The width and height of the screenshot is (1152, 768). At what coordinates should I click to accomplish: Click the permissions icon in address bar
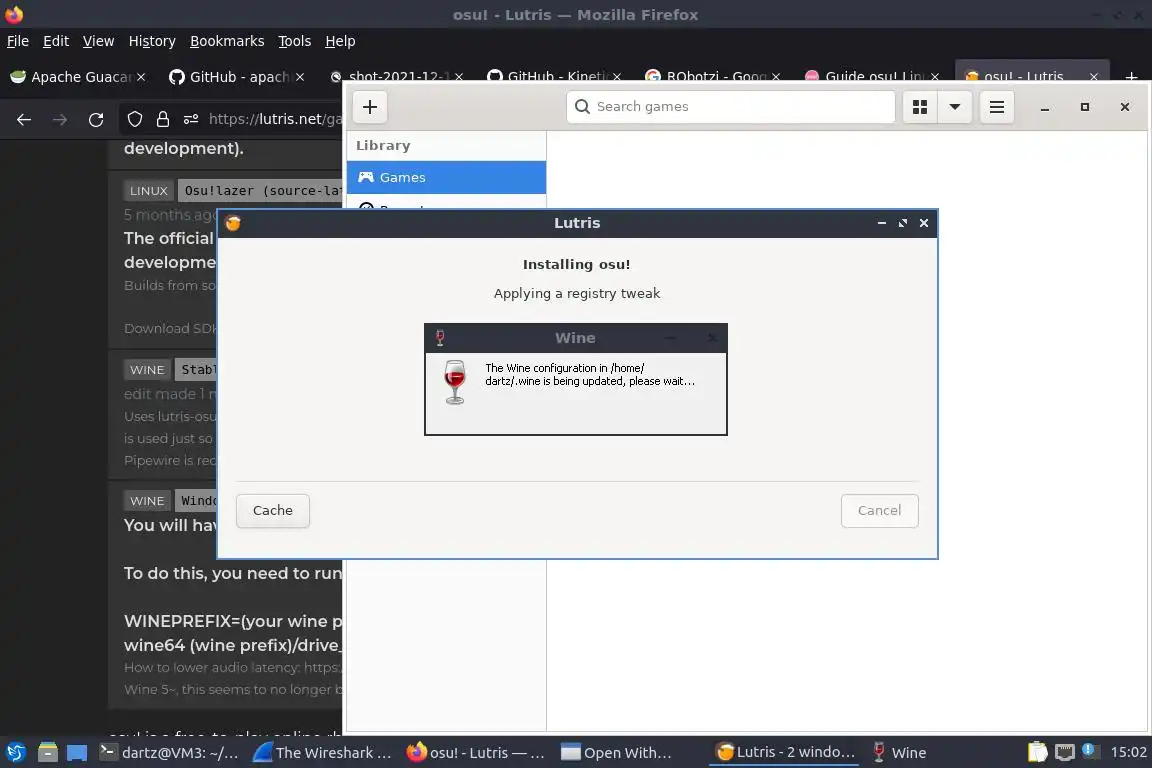click(x=191, y=119)
